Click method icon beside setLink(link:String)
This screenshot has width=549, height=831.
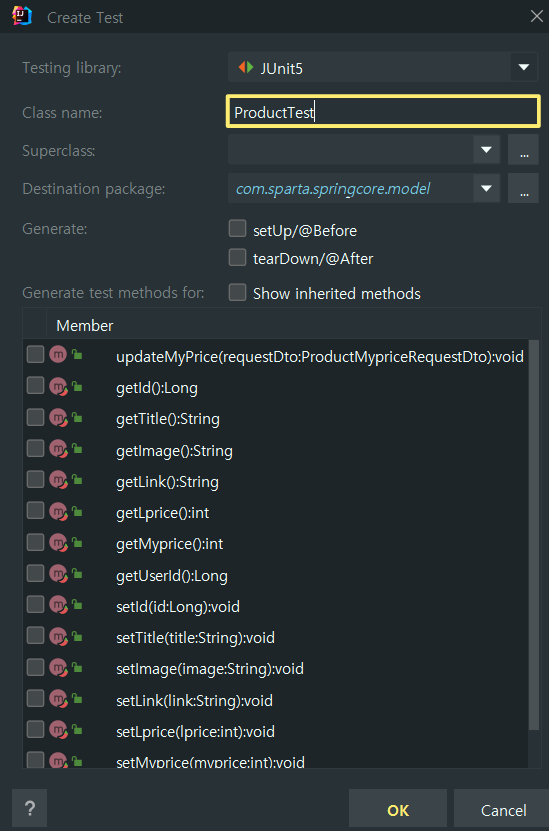coord(58,699)
